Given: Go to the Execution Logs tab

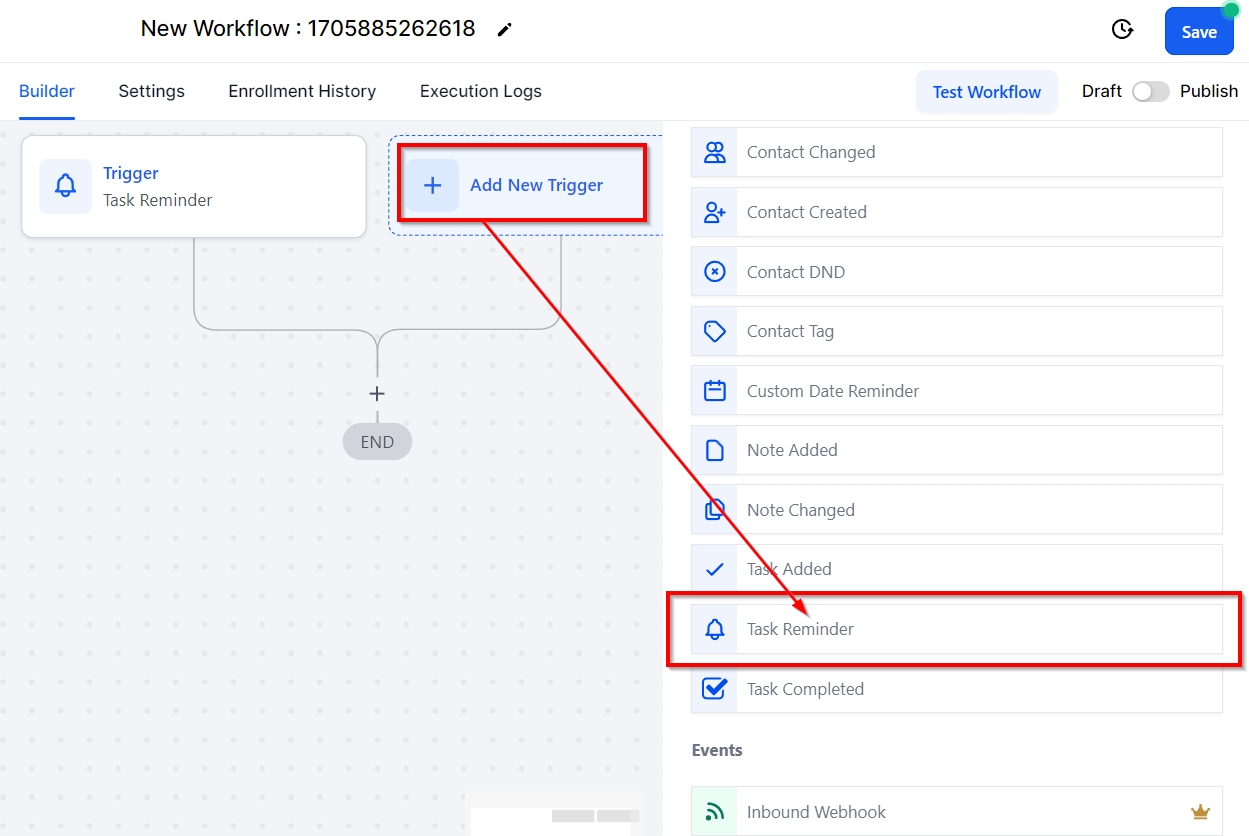Looking at the screenshot, I should (480, 91).
